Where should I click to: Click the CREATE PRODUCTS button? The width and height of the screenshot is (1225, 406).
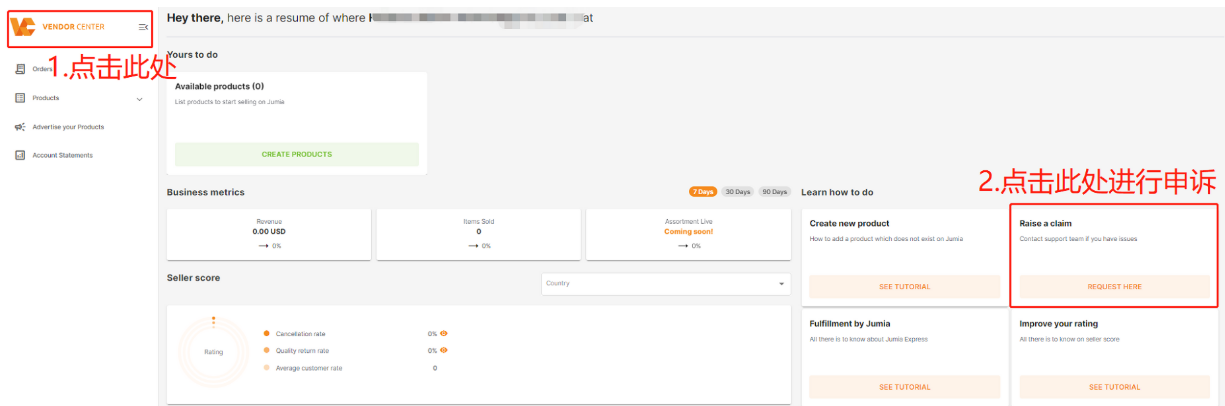coord(297,154)
